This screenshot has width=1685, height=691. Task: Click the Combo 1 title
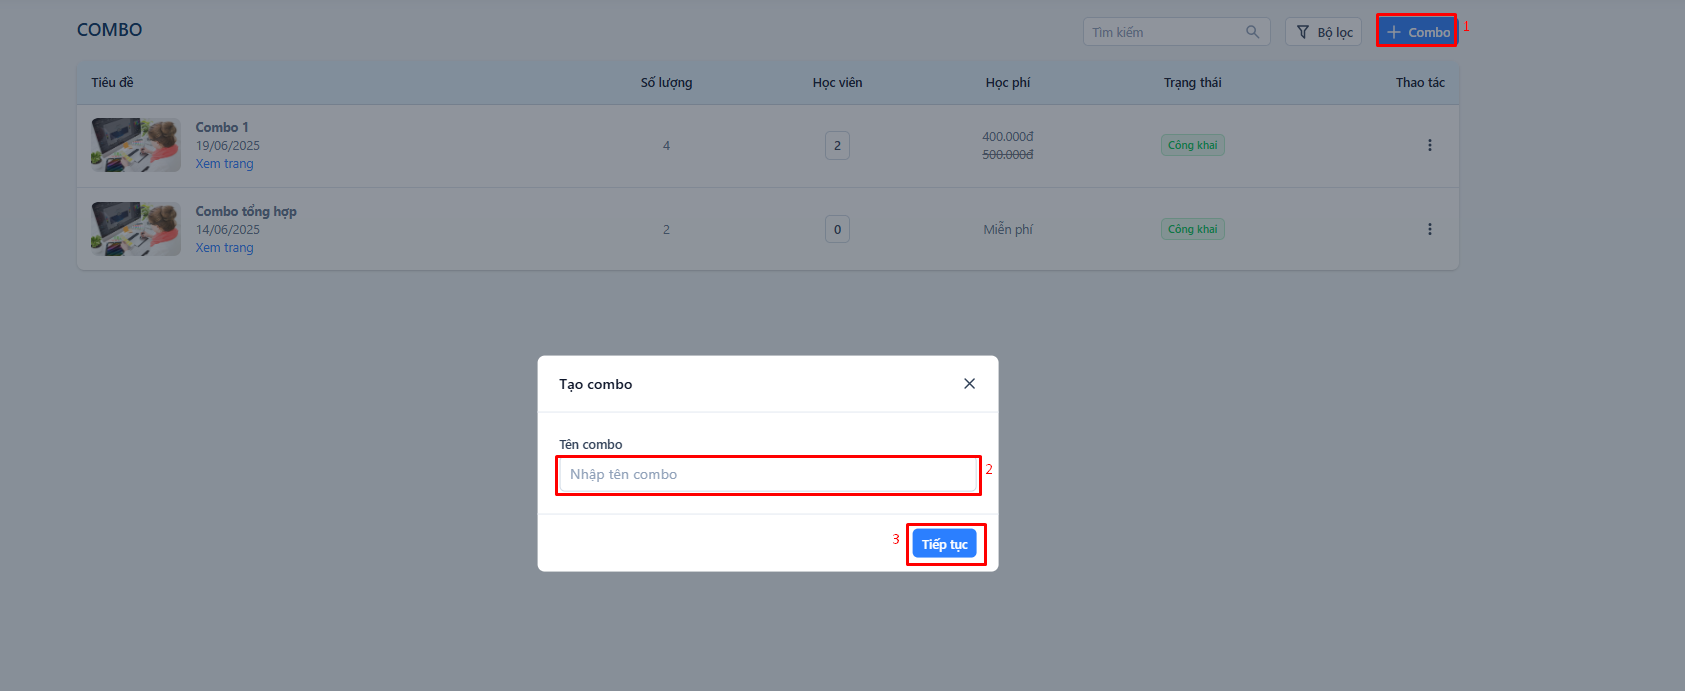[x=222, y=127]
